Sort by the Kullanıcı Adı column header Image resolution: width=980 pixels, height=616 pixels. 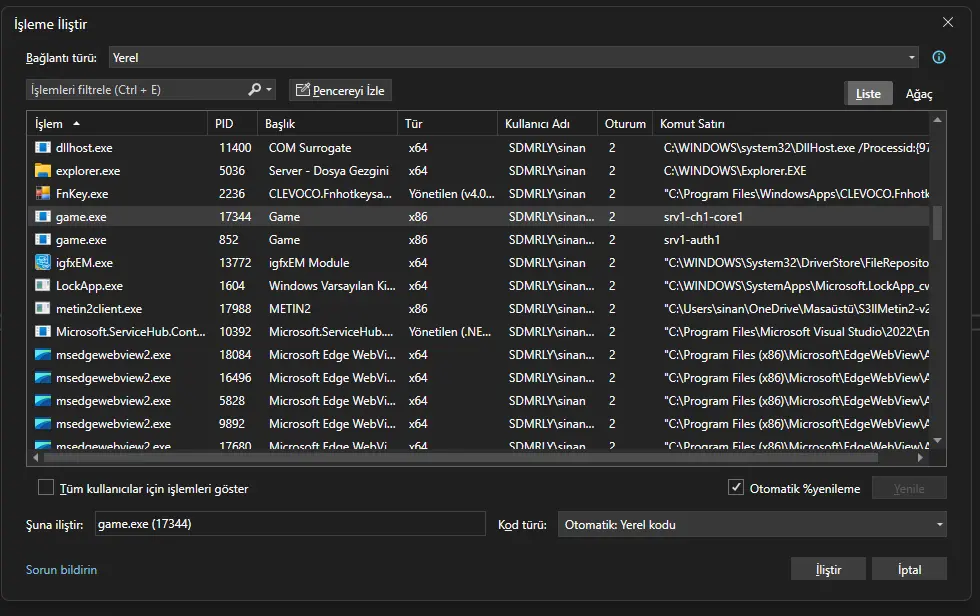547,124
